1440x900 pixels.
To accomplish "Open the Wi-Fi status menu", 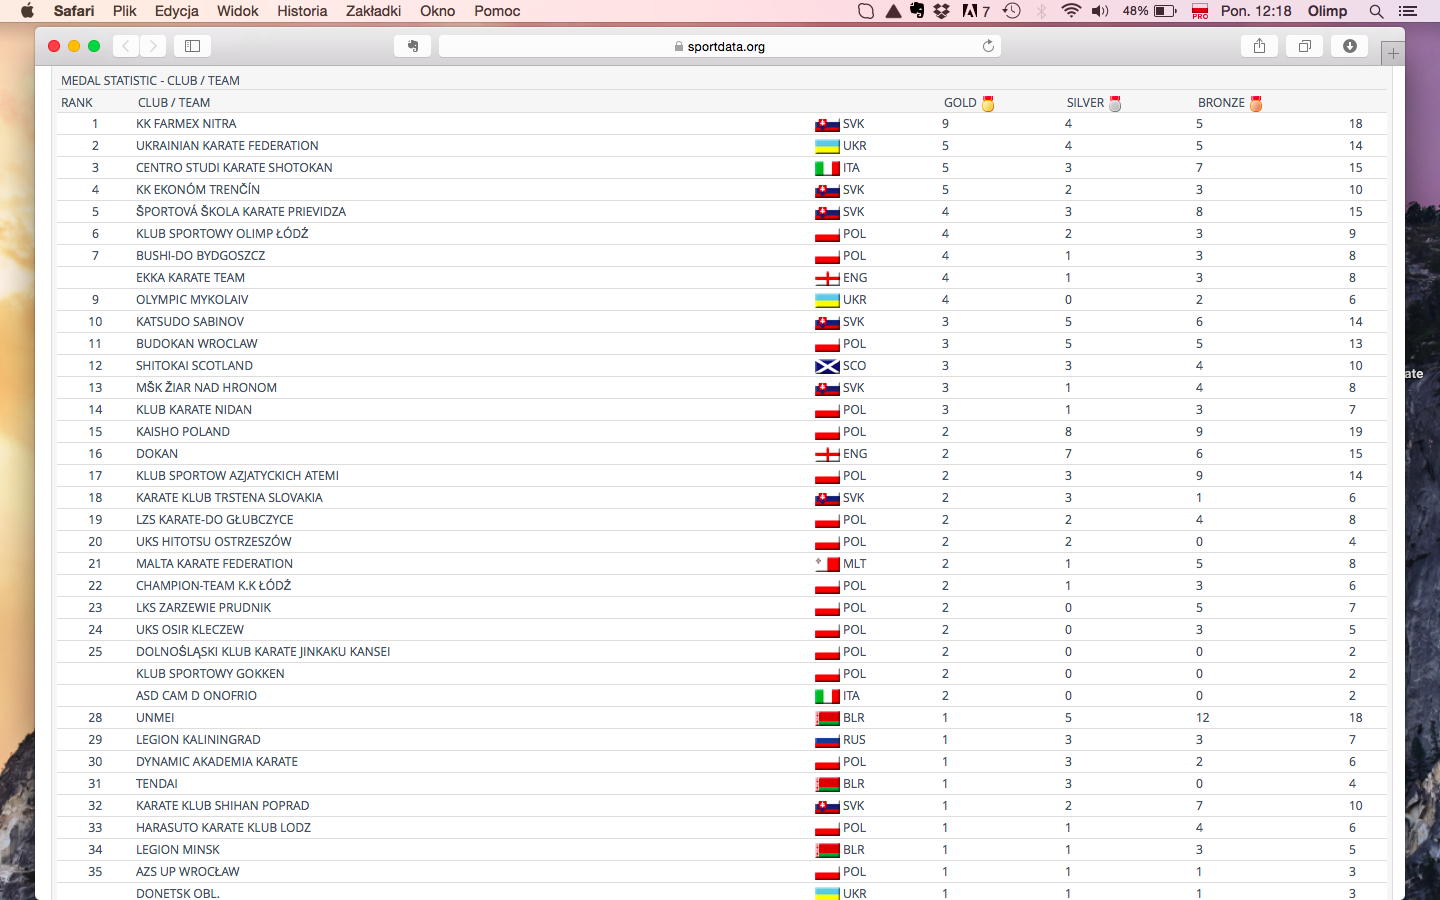I will [1071, 11].
